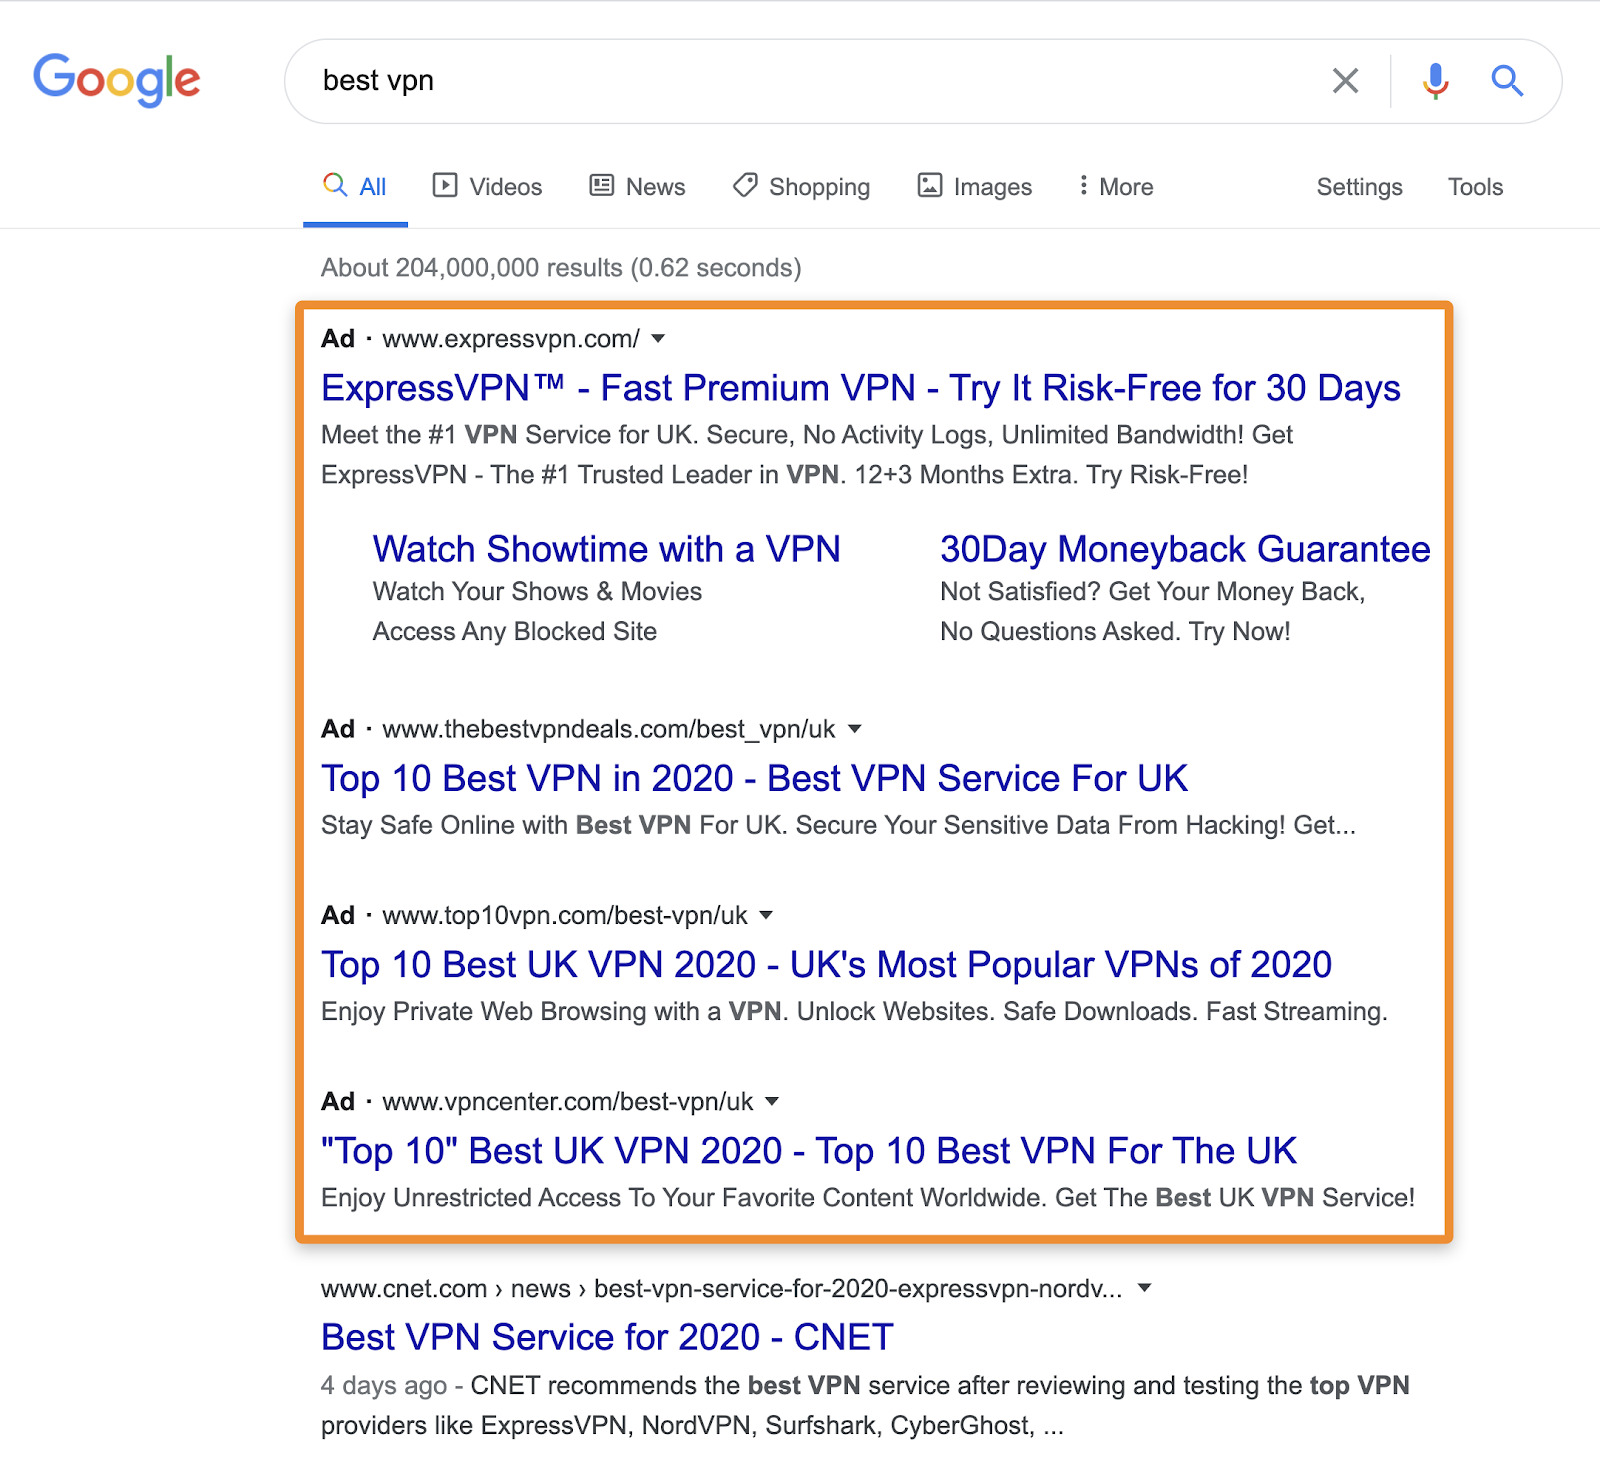Click the 30Day Moneyback Guarantee sitelink
Screen dimensions: 1600x1477
pos(1184,549)
